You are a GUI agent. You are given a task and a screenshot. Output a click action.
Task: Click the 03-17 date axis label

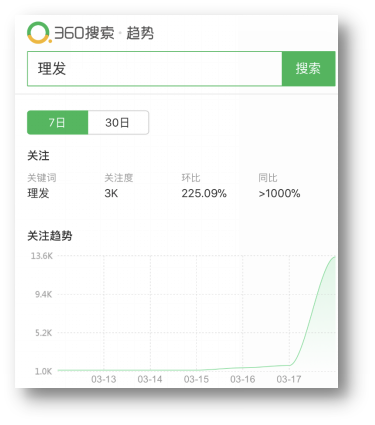[x=289, y=379]
